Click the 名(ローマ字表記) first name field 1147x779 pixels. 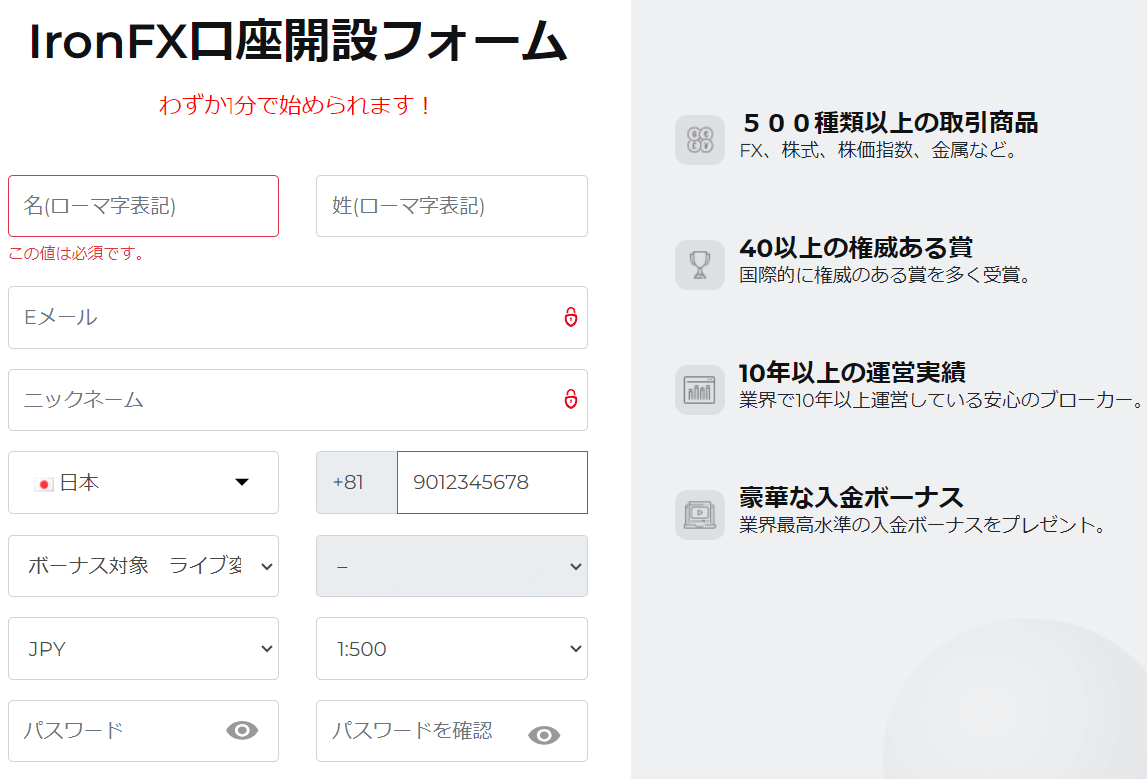tap(143, 206)
